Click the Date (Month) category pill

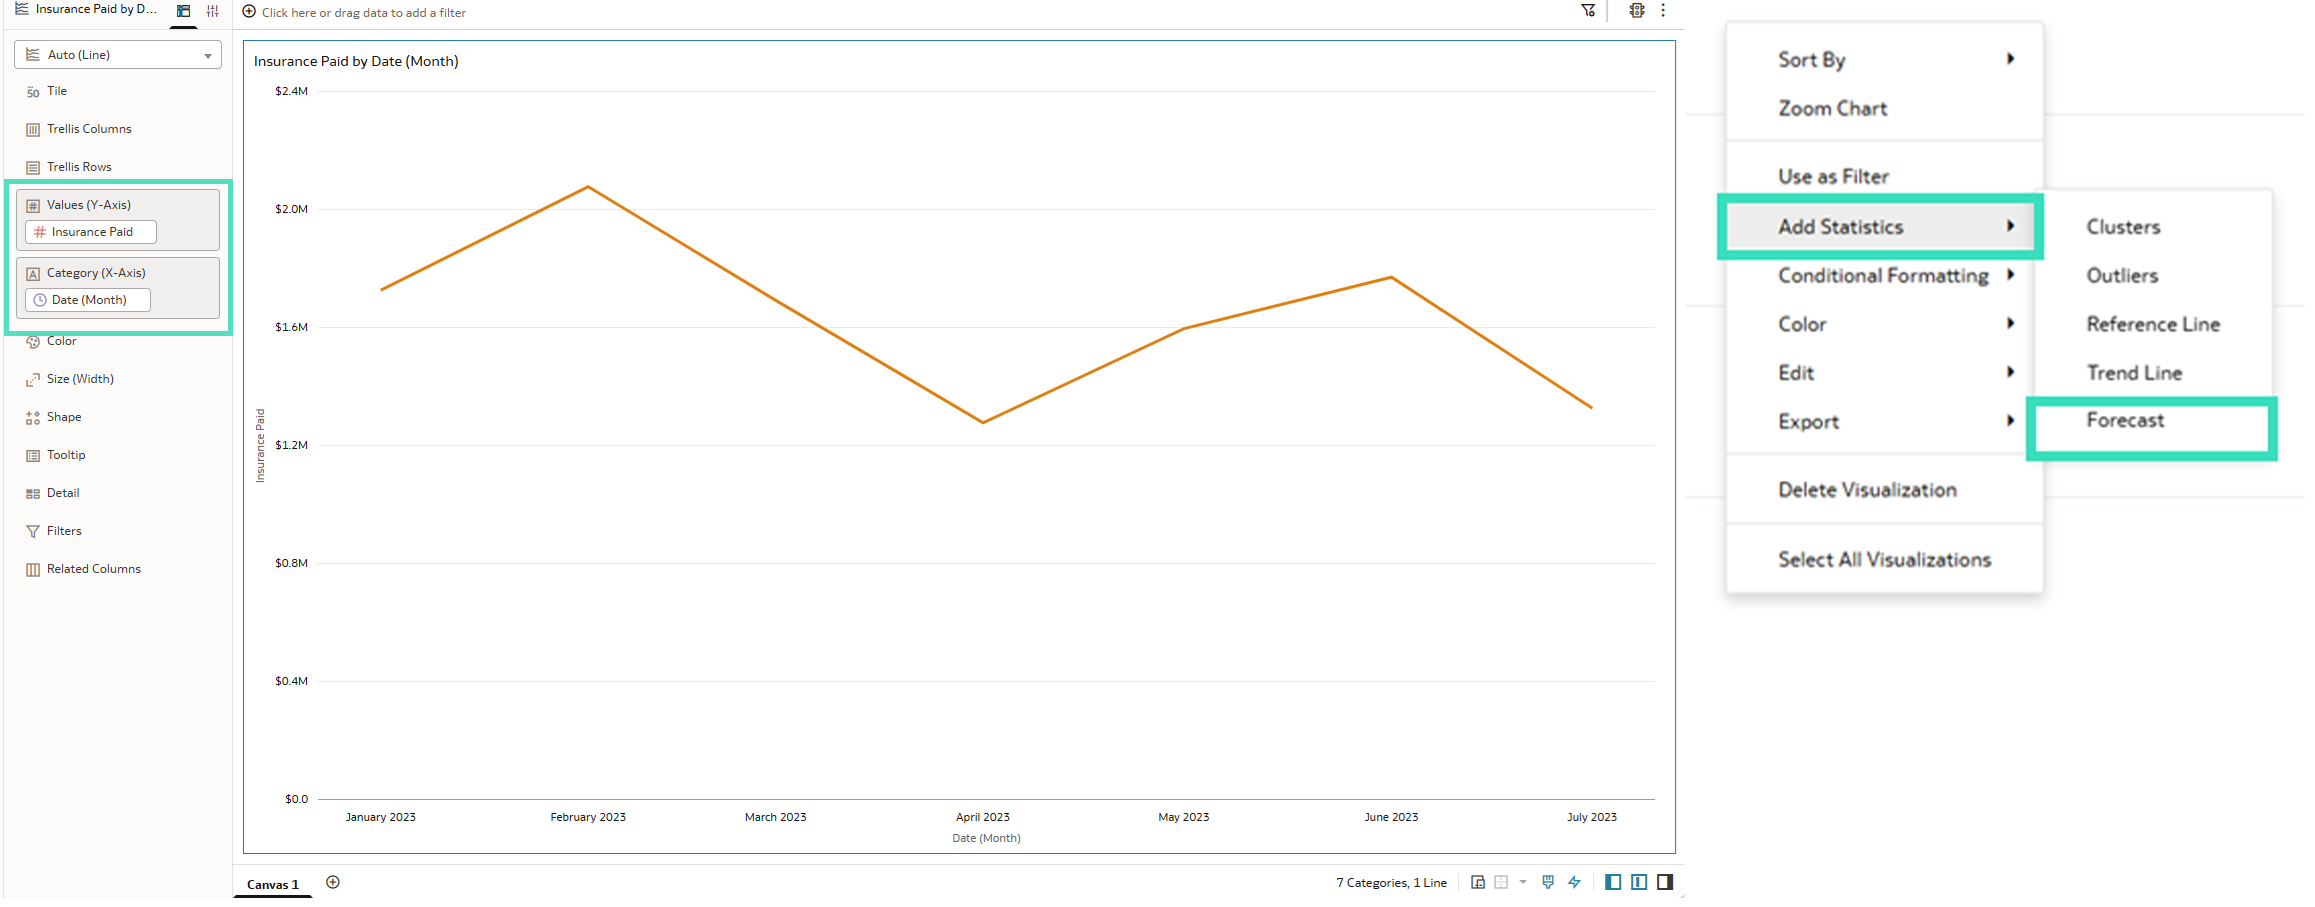pyautogui.click(x=88, y=300)
